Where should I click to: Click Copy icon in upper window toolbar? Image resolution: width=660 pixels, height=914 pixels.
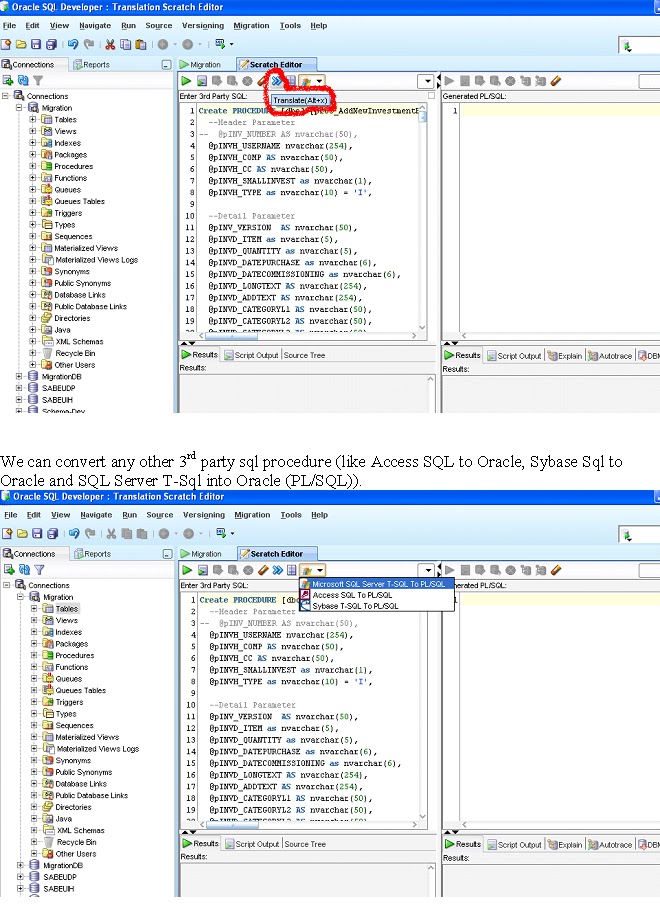125,44
